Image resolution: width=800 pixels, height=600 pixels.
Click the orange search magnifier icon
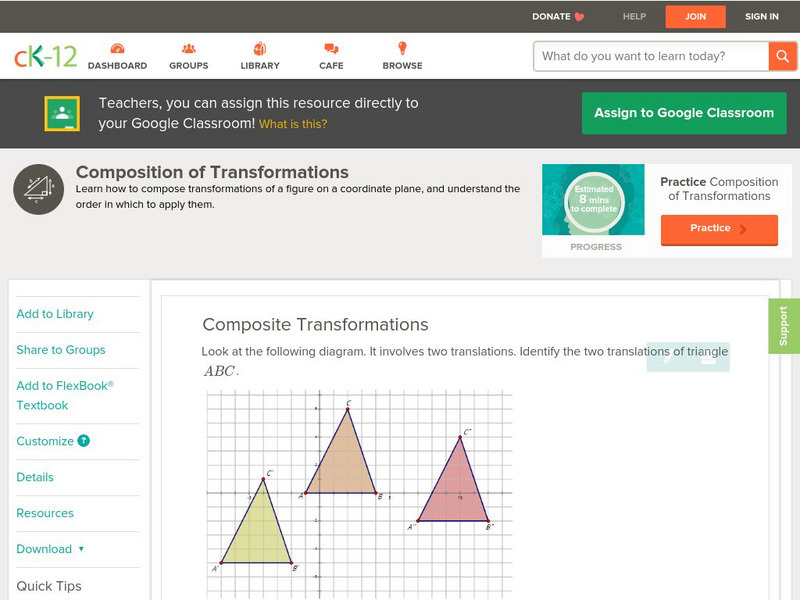782,56
